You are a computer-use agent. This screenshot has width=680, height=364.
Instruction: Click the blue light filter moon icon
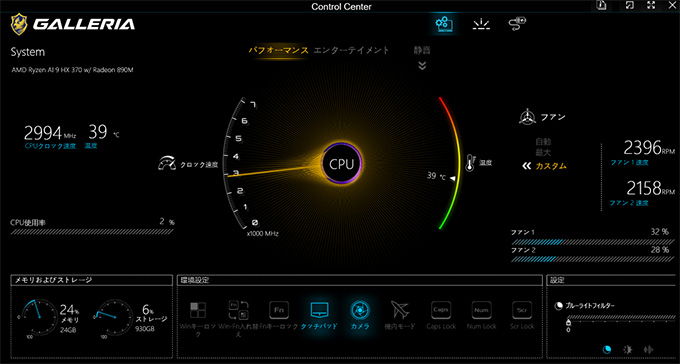coord(559,306)
